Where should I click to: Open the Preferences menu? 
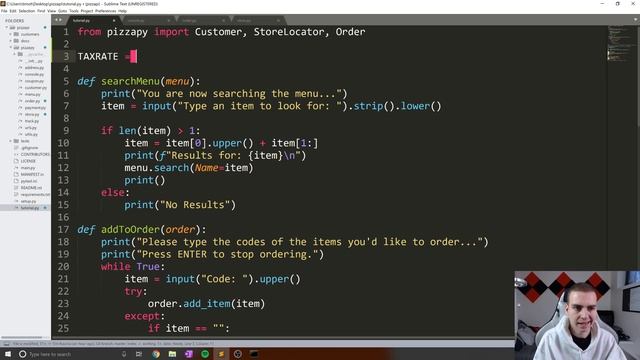tap(105, 11)
